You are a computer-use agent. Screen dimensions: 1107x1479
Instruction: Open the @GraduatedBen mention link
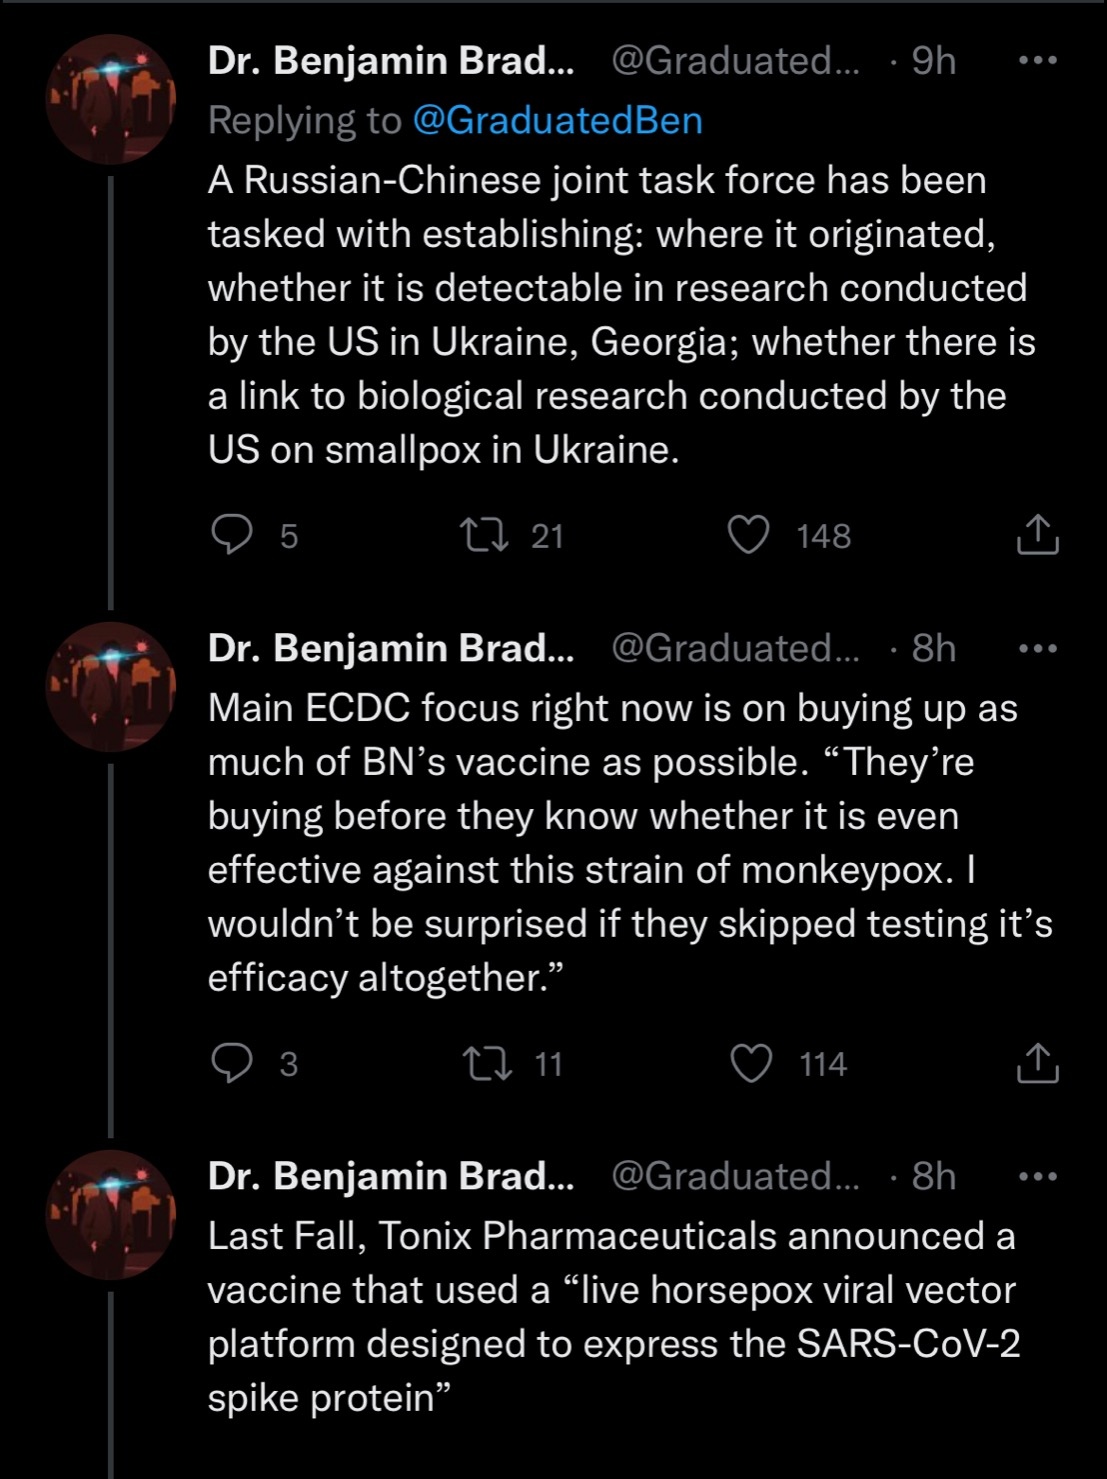tap(557, 120)
